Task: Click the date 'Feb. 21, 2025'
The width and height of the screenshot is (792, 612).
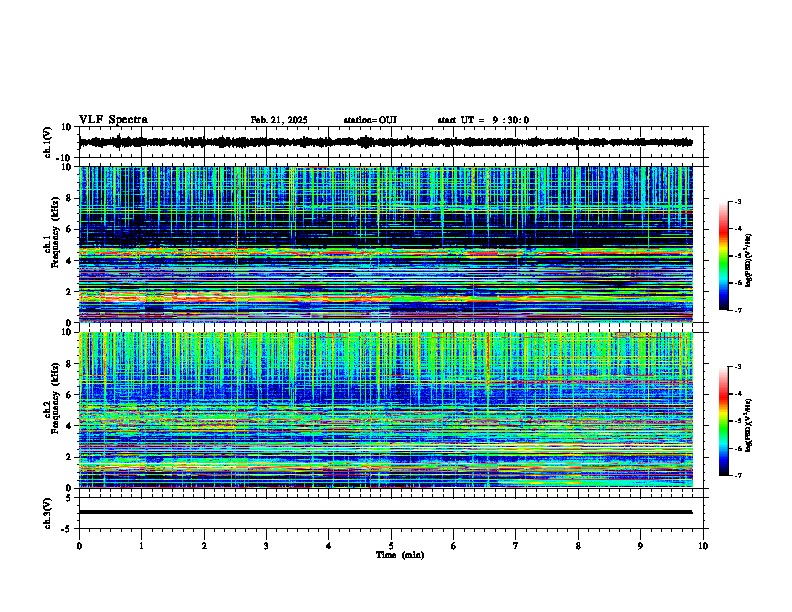Action: coord(279,120)
